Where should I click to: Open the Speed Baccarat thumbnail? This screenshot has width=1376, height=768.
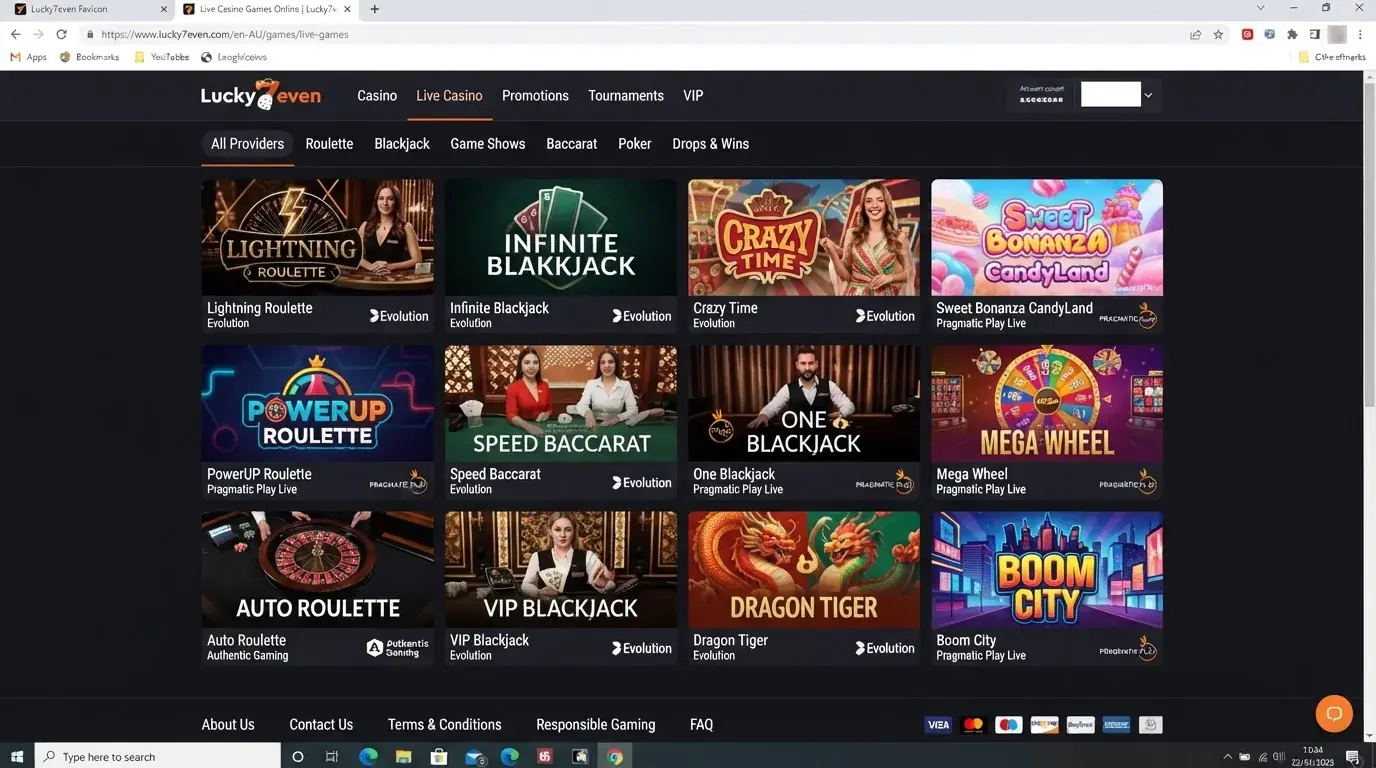(x=561, y=403)
